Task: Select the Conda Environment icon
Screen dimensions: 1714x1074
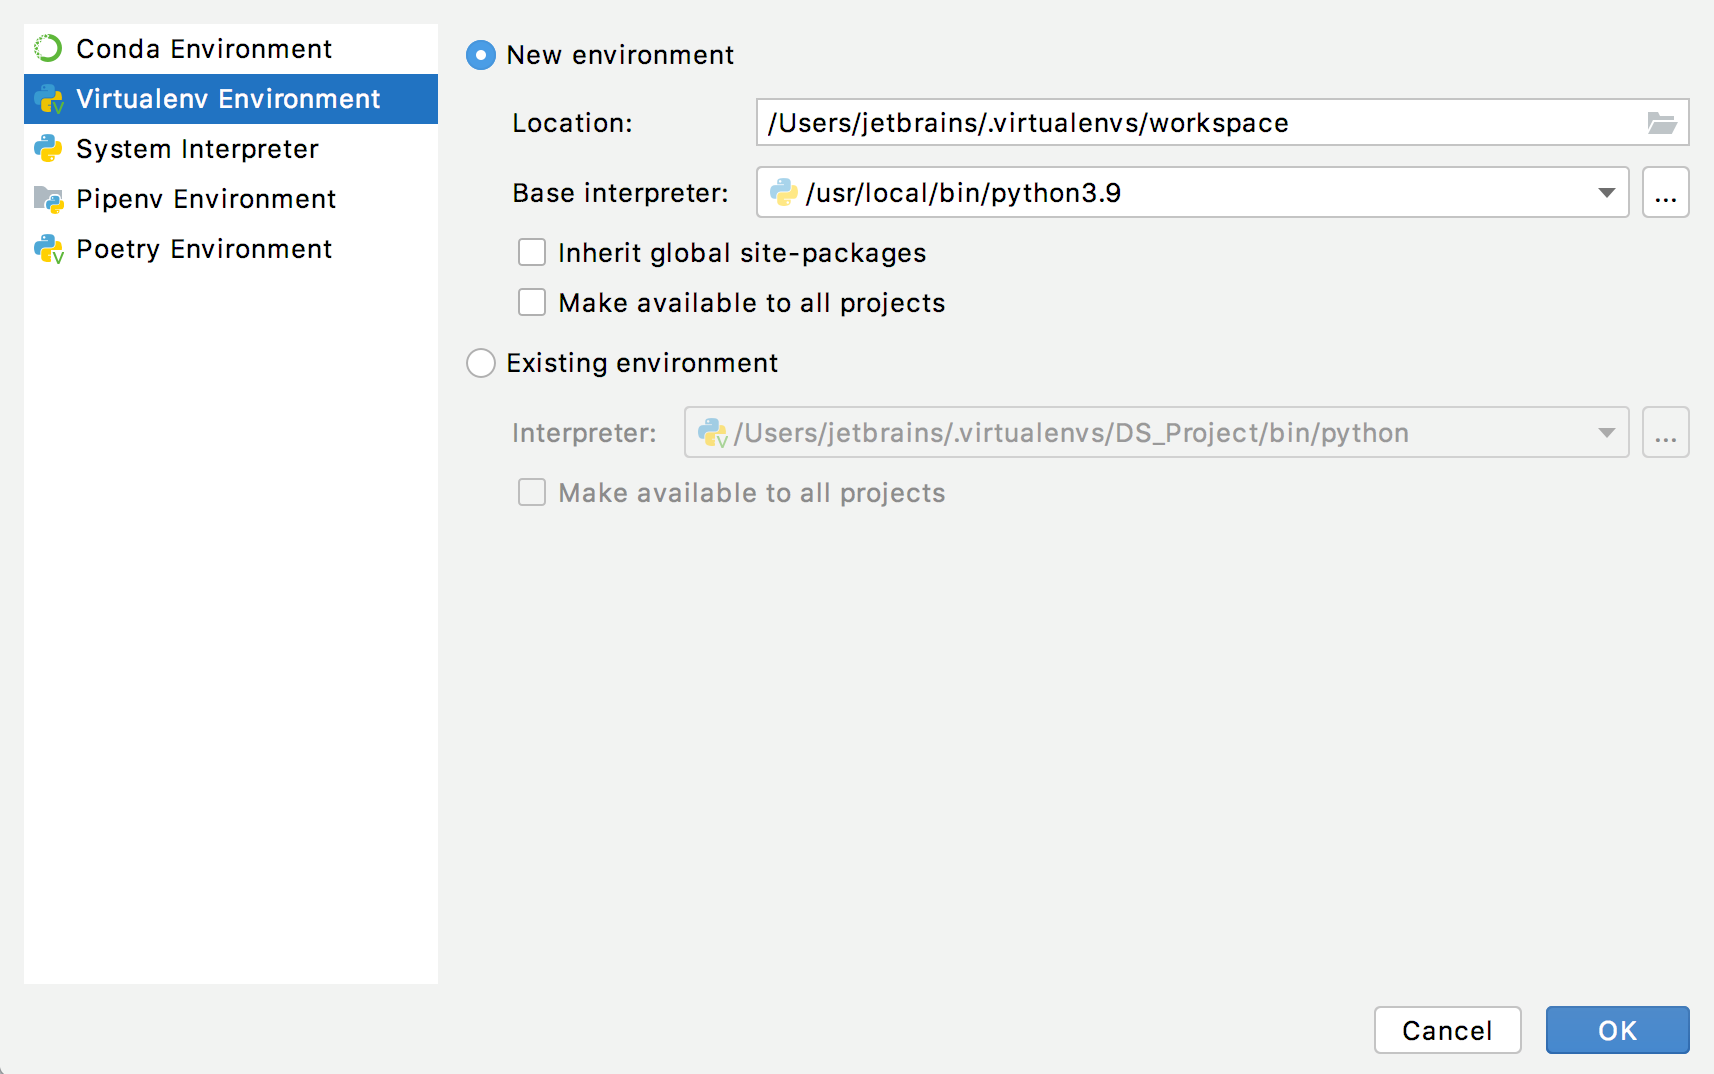Action: 47,48
